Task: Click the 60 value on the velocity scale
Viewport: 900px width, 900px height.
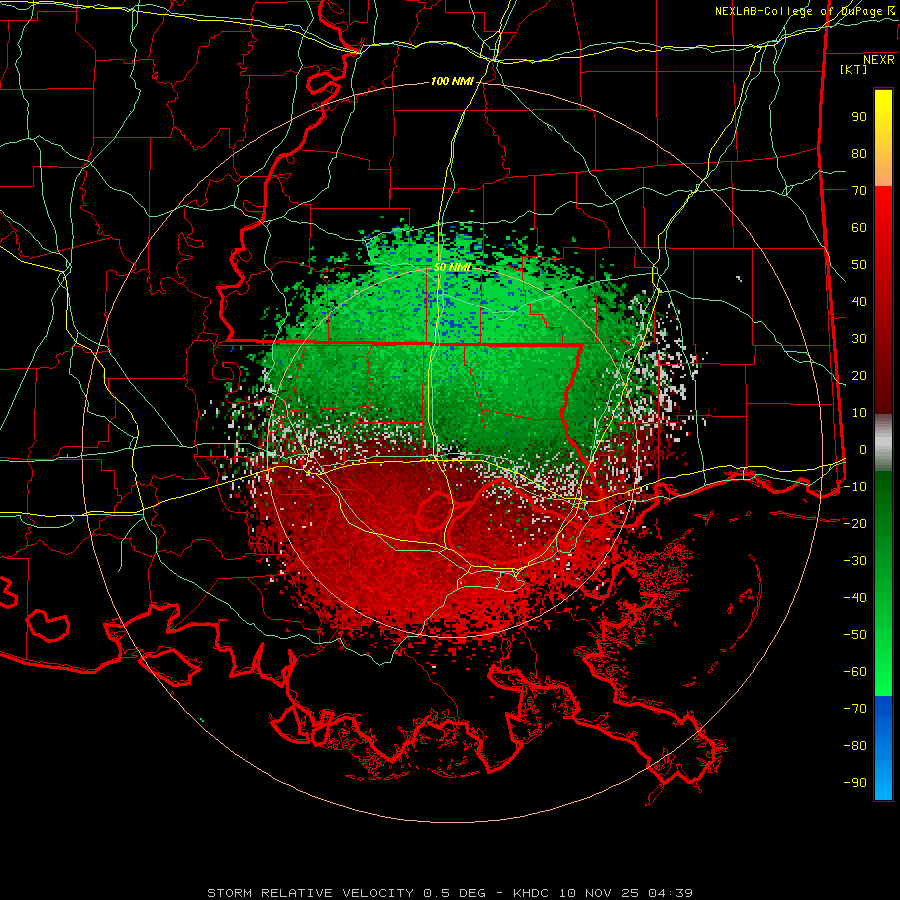Action: coord(859,228)
